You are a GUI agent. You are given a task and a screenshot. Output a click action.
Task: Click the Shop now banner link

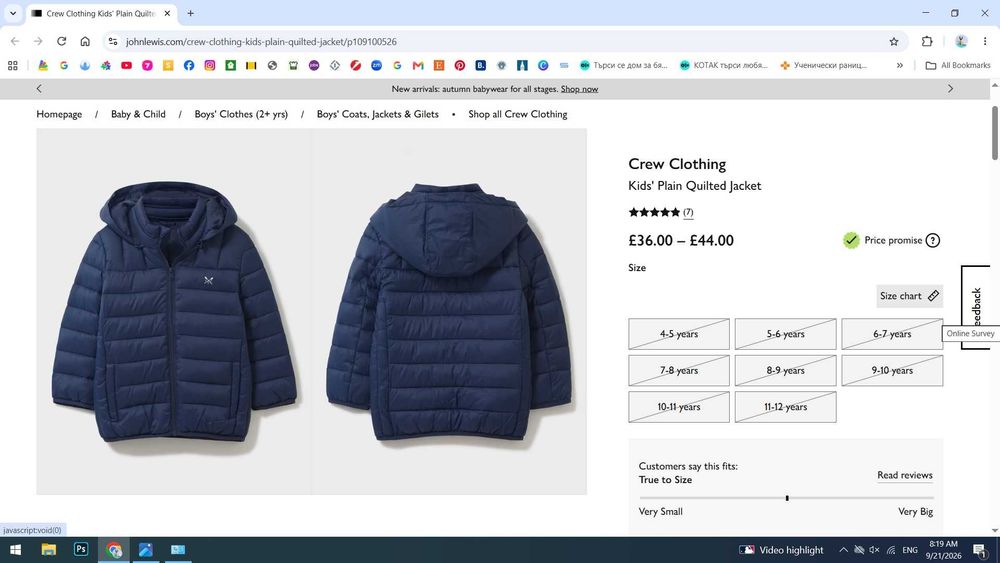(x=579, y=89)
